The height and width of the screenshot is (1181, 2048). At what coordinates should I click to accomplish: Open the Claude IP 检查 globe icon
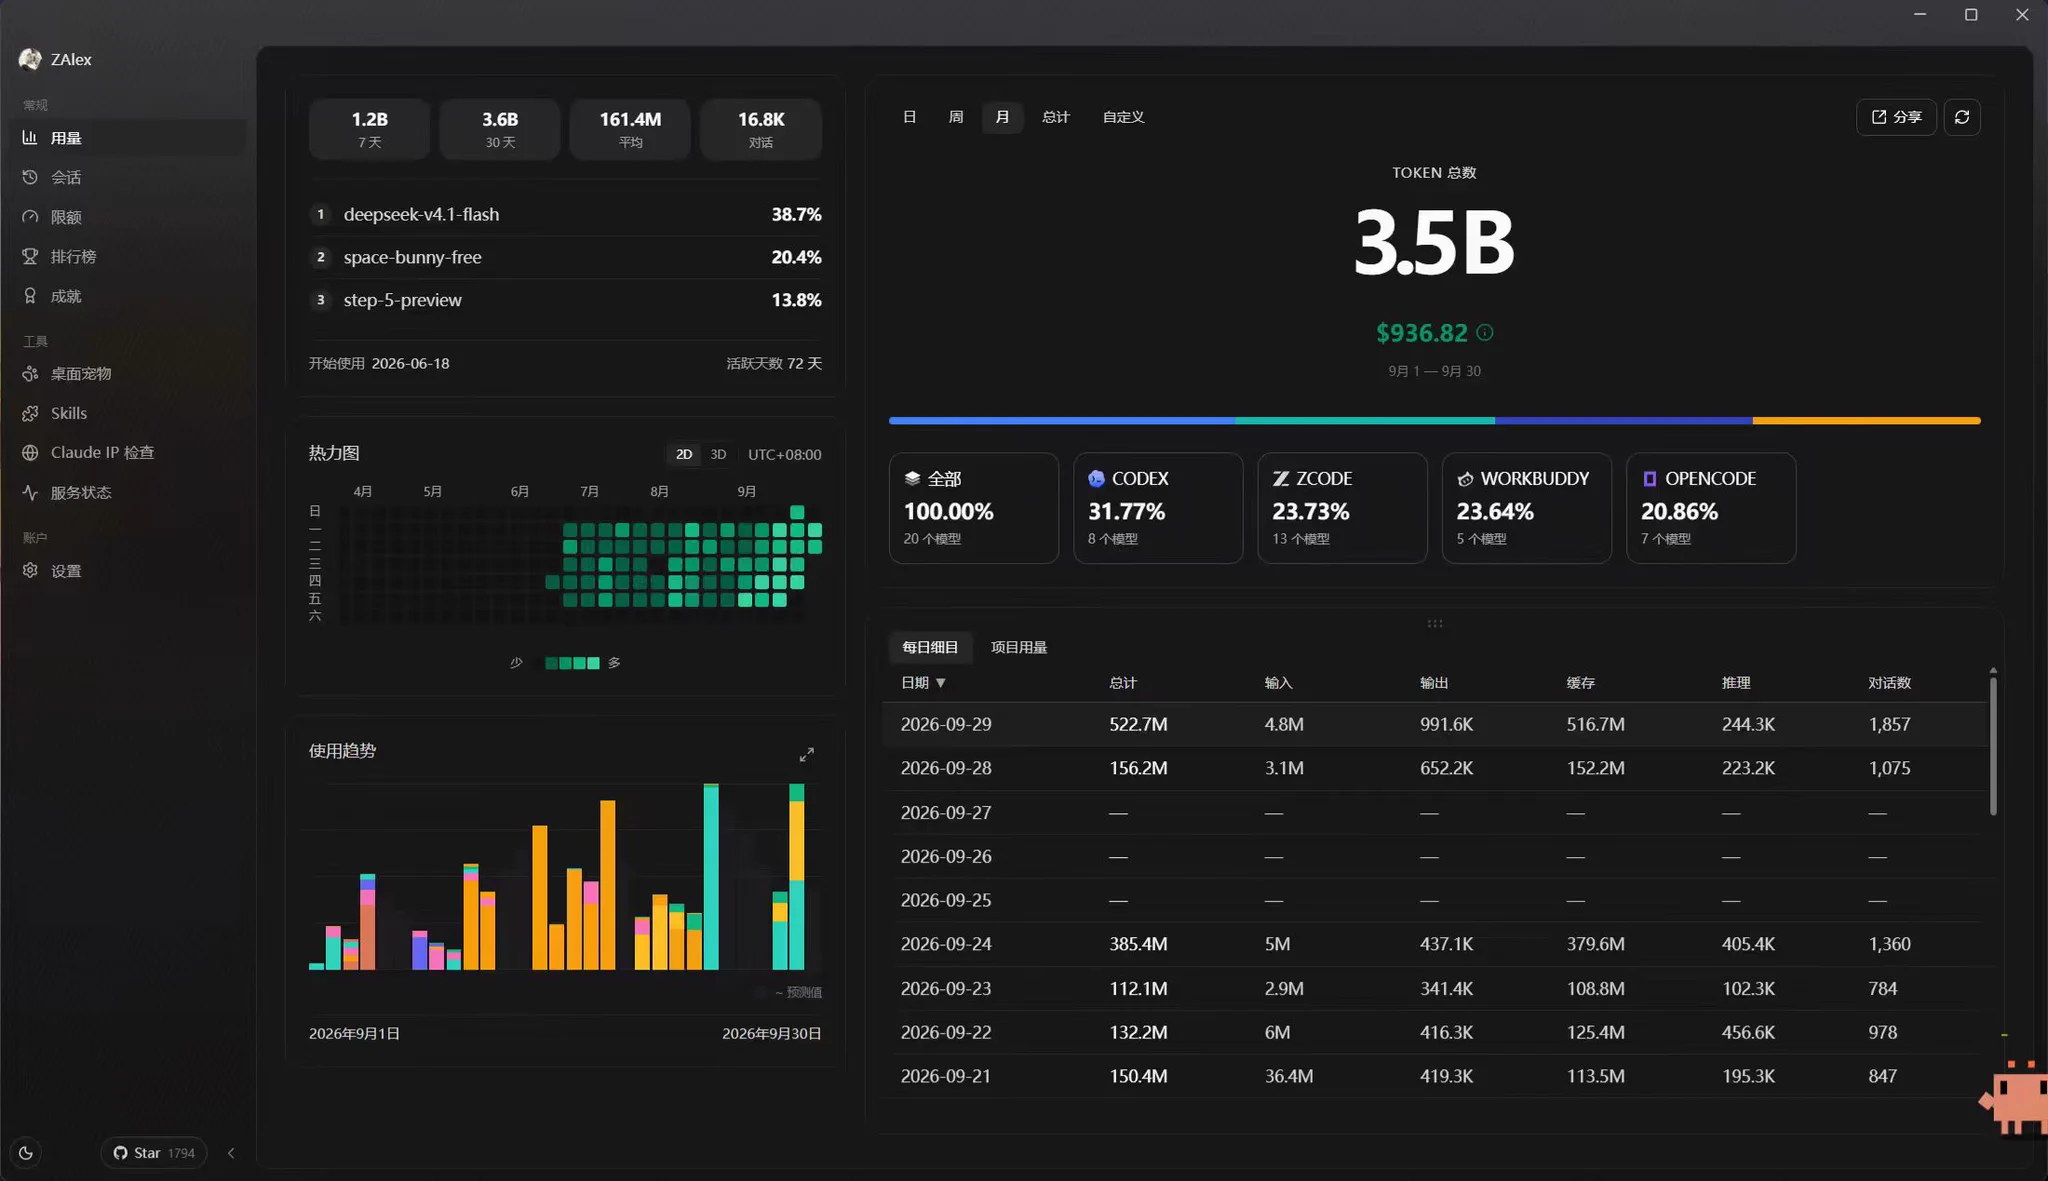pos(30,452)
